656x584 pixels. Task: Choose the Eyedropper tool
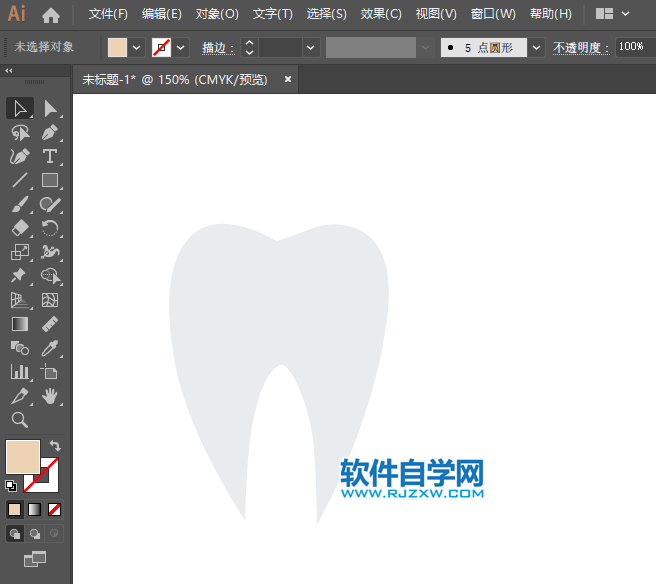point(50,348)
